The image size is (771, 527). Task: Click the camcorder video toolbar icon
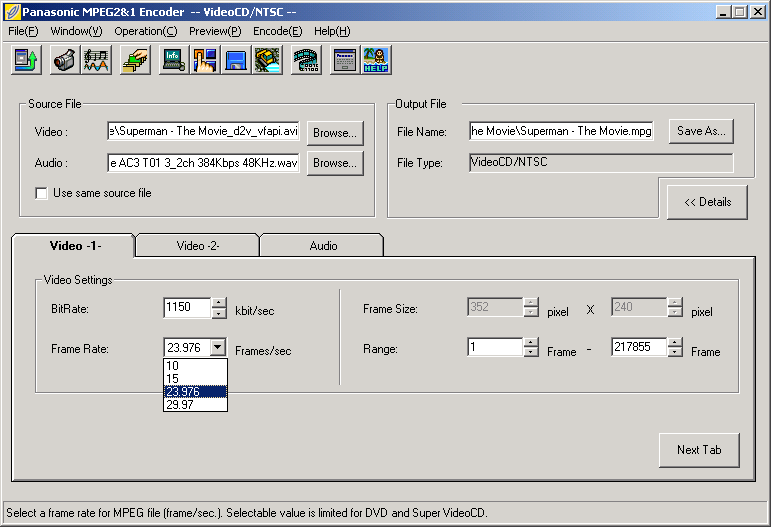coord(65,60)
